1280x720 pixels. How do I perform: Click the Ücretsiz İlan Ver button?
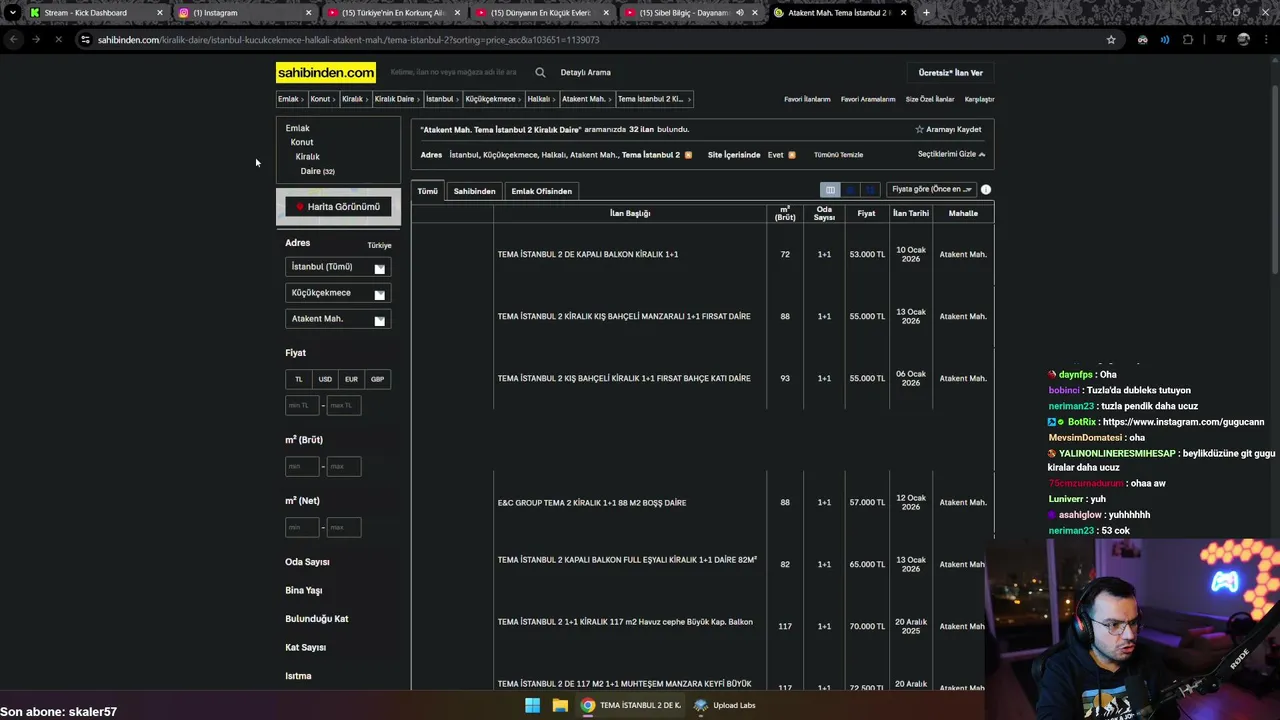click(951, 73)
